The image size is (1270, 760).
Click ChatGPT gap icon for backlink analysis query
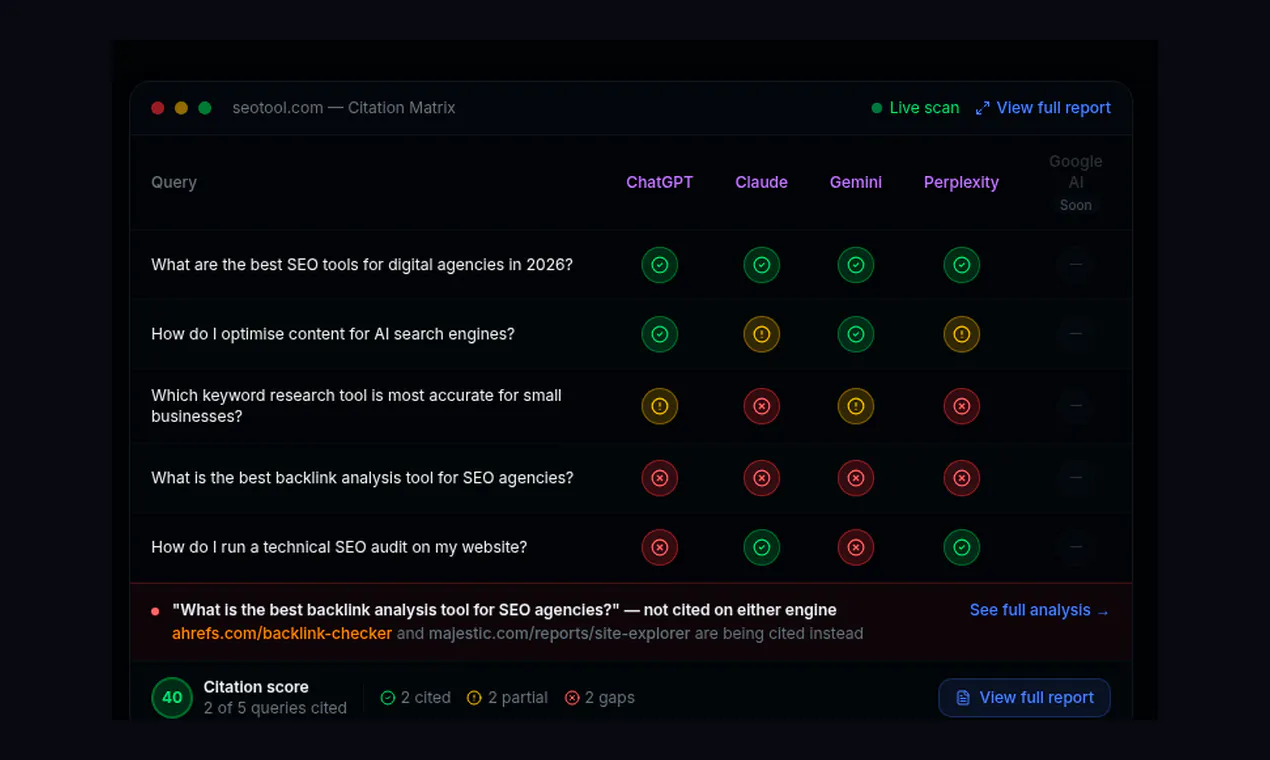coord(659,478)
